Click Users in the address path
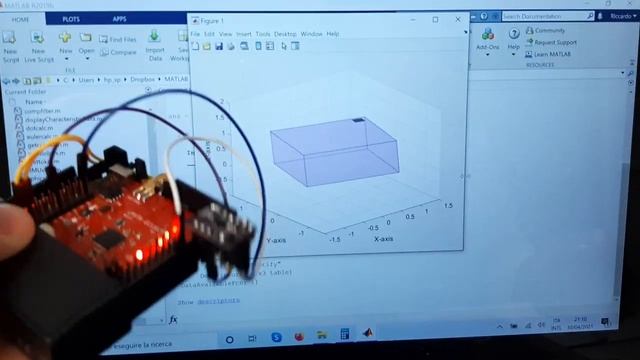 point(86,80)
